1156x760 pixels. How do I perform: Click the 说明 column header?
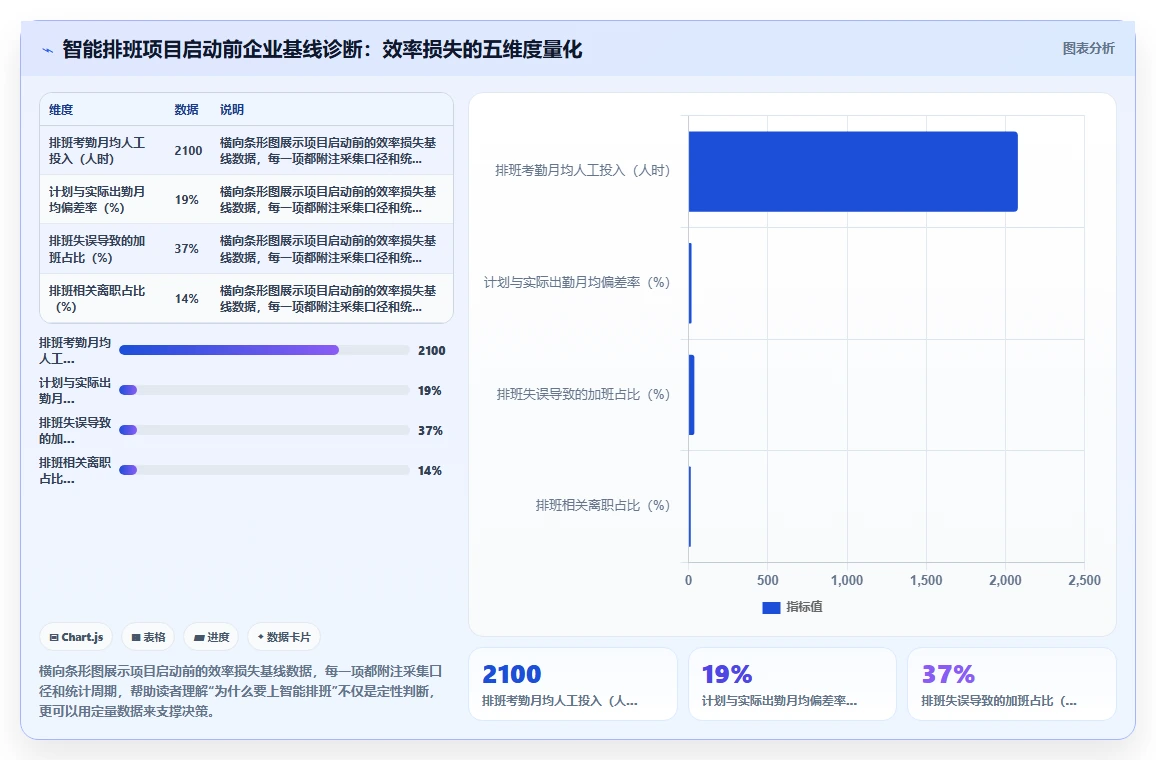231,110
